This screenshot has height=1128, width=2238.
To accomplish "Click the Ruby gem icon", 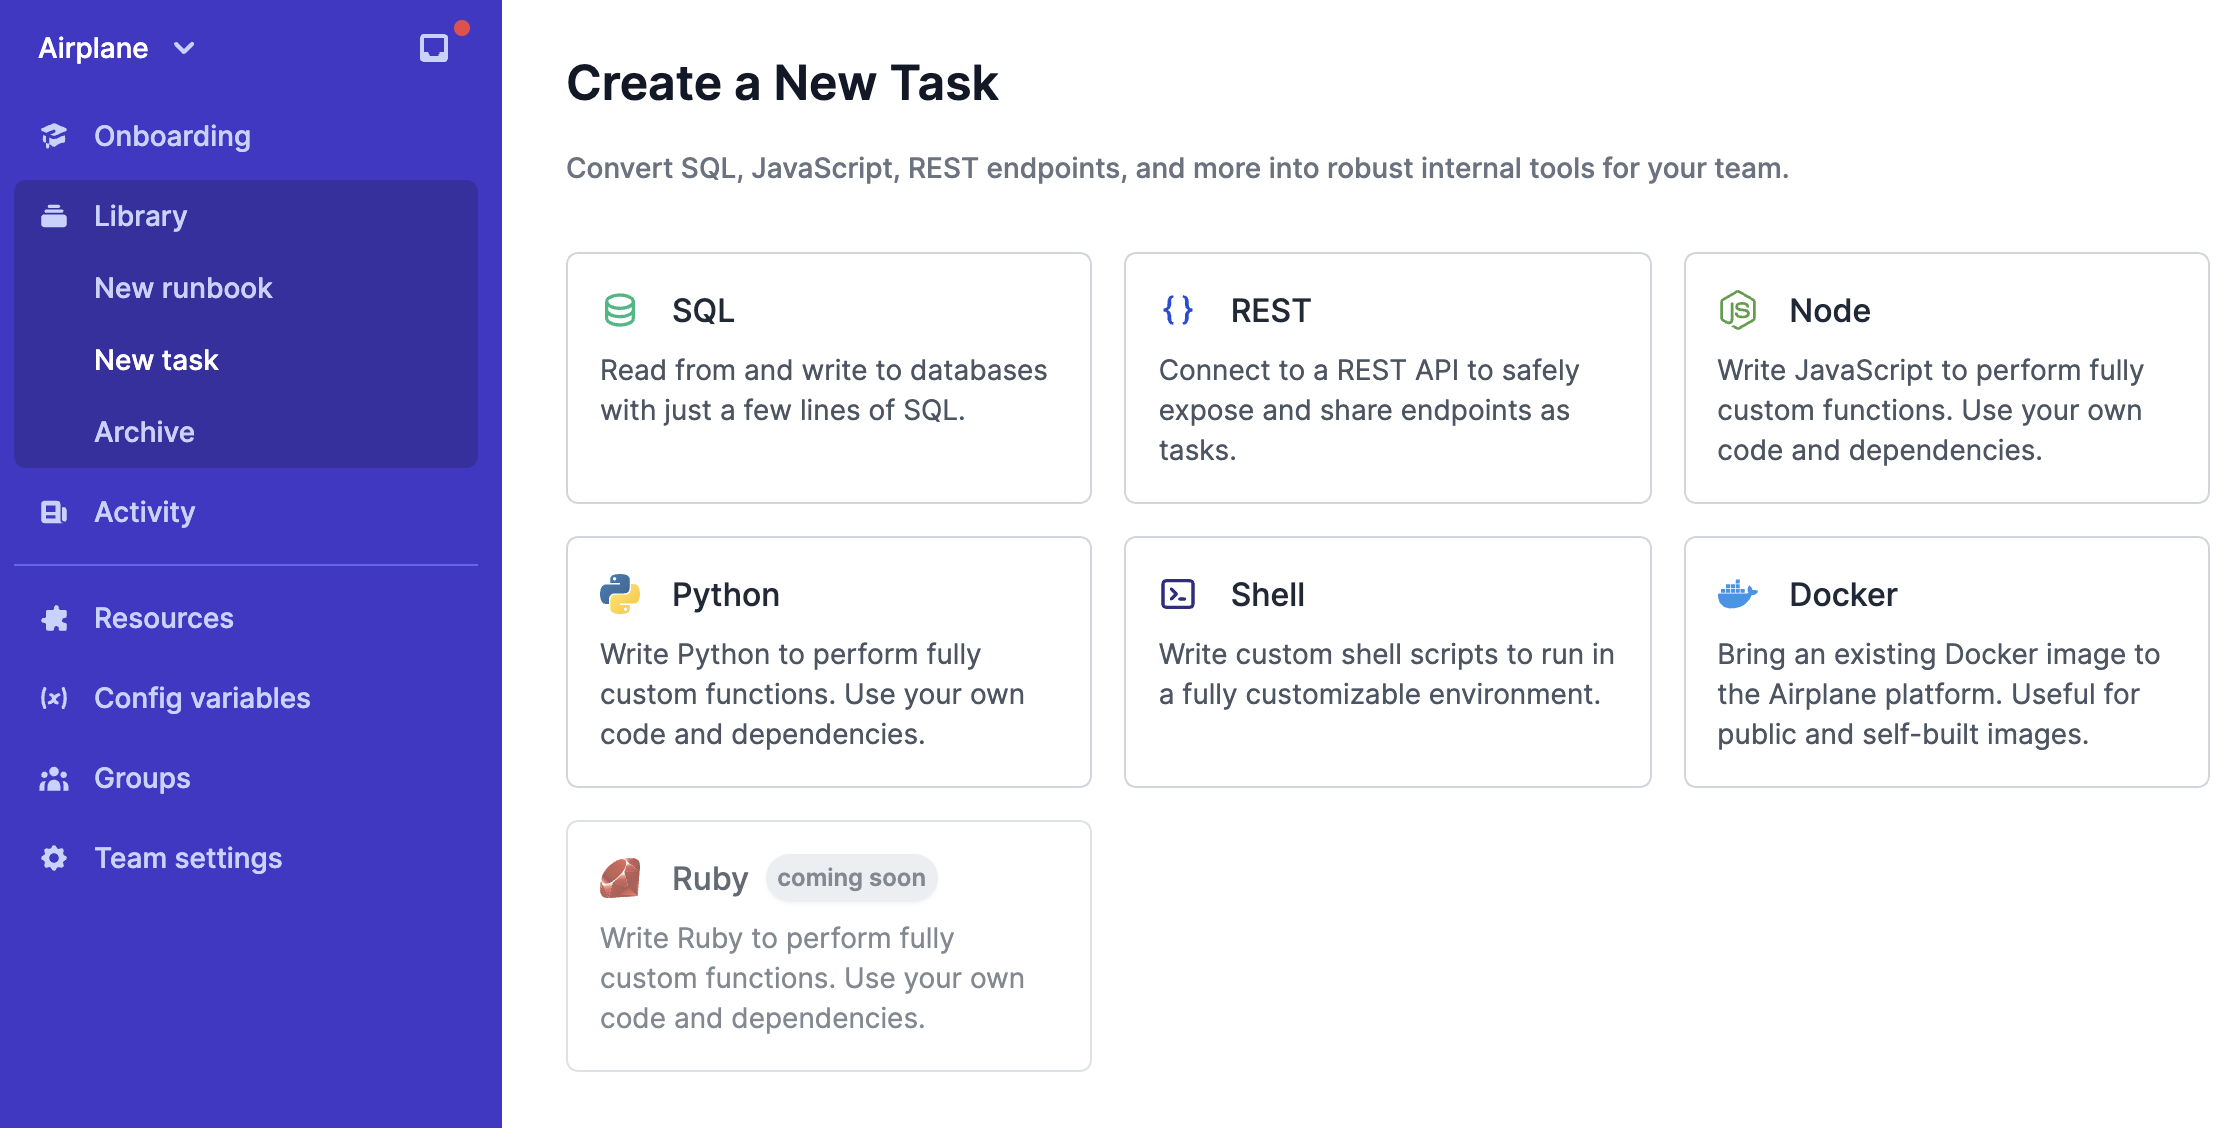I will (x=620, y=878).
